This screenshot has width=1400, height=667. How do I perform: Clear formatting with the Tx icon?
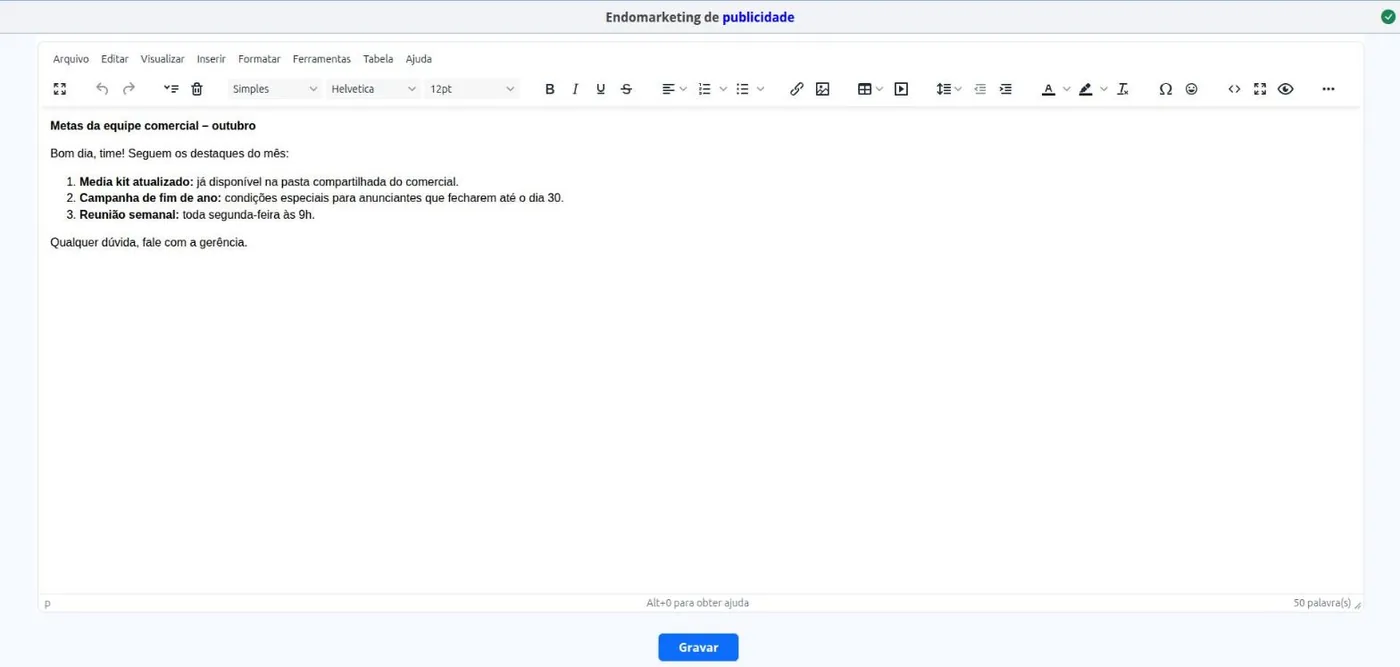1123,89
